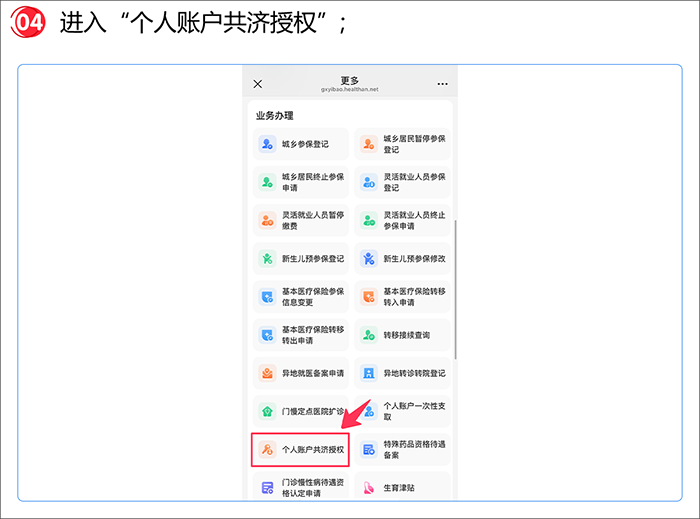Select 基本医疗保险转移转出申请

(x=300, y=335)
